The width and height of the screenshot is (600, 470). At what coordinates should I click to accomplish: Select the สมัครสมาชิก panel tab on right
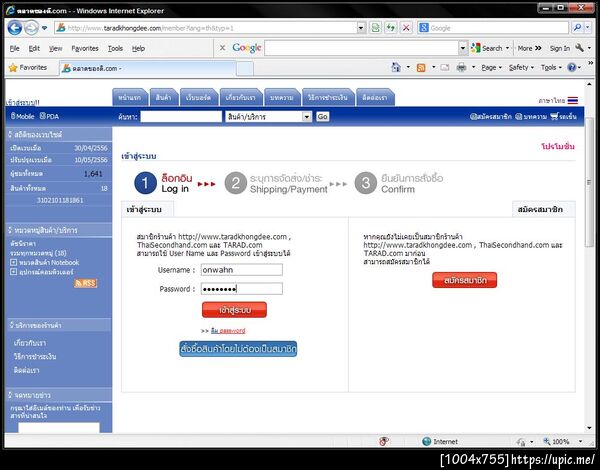coord(543,209)
